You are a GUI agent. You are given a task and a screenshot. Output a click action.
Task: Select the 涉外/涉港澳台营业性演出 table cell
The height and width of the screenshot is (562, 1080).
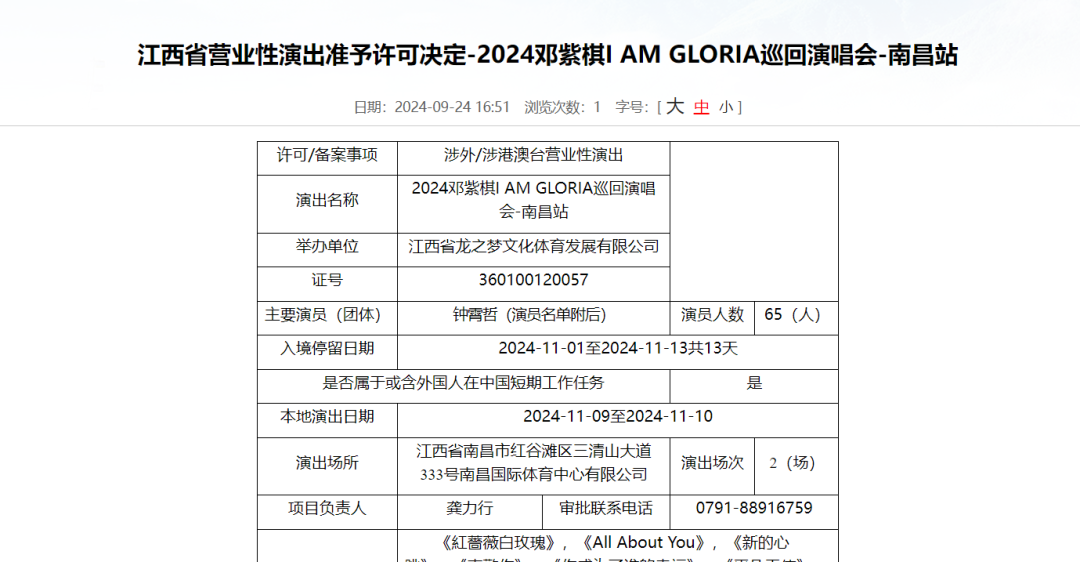click(533, 155)
